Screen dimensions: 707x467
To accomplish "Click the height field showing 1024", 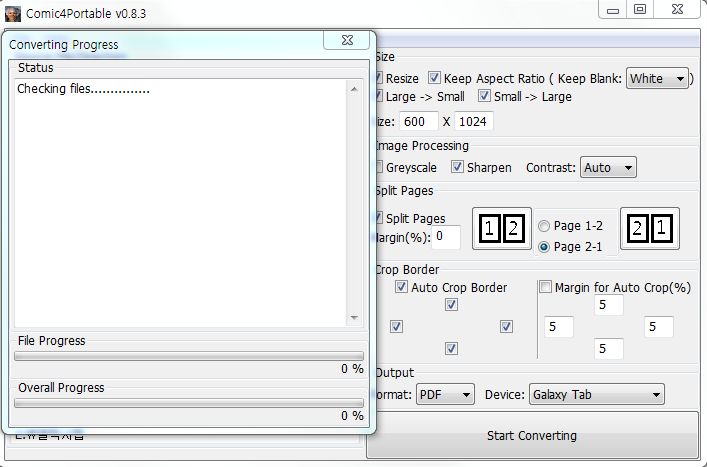I will [x=473, y=121].
